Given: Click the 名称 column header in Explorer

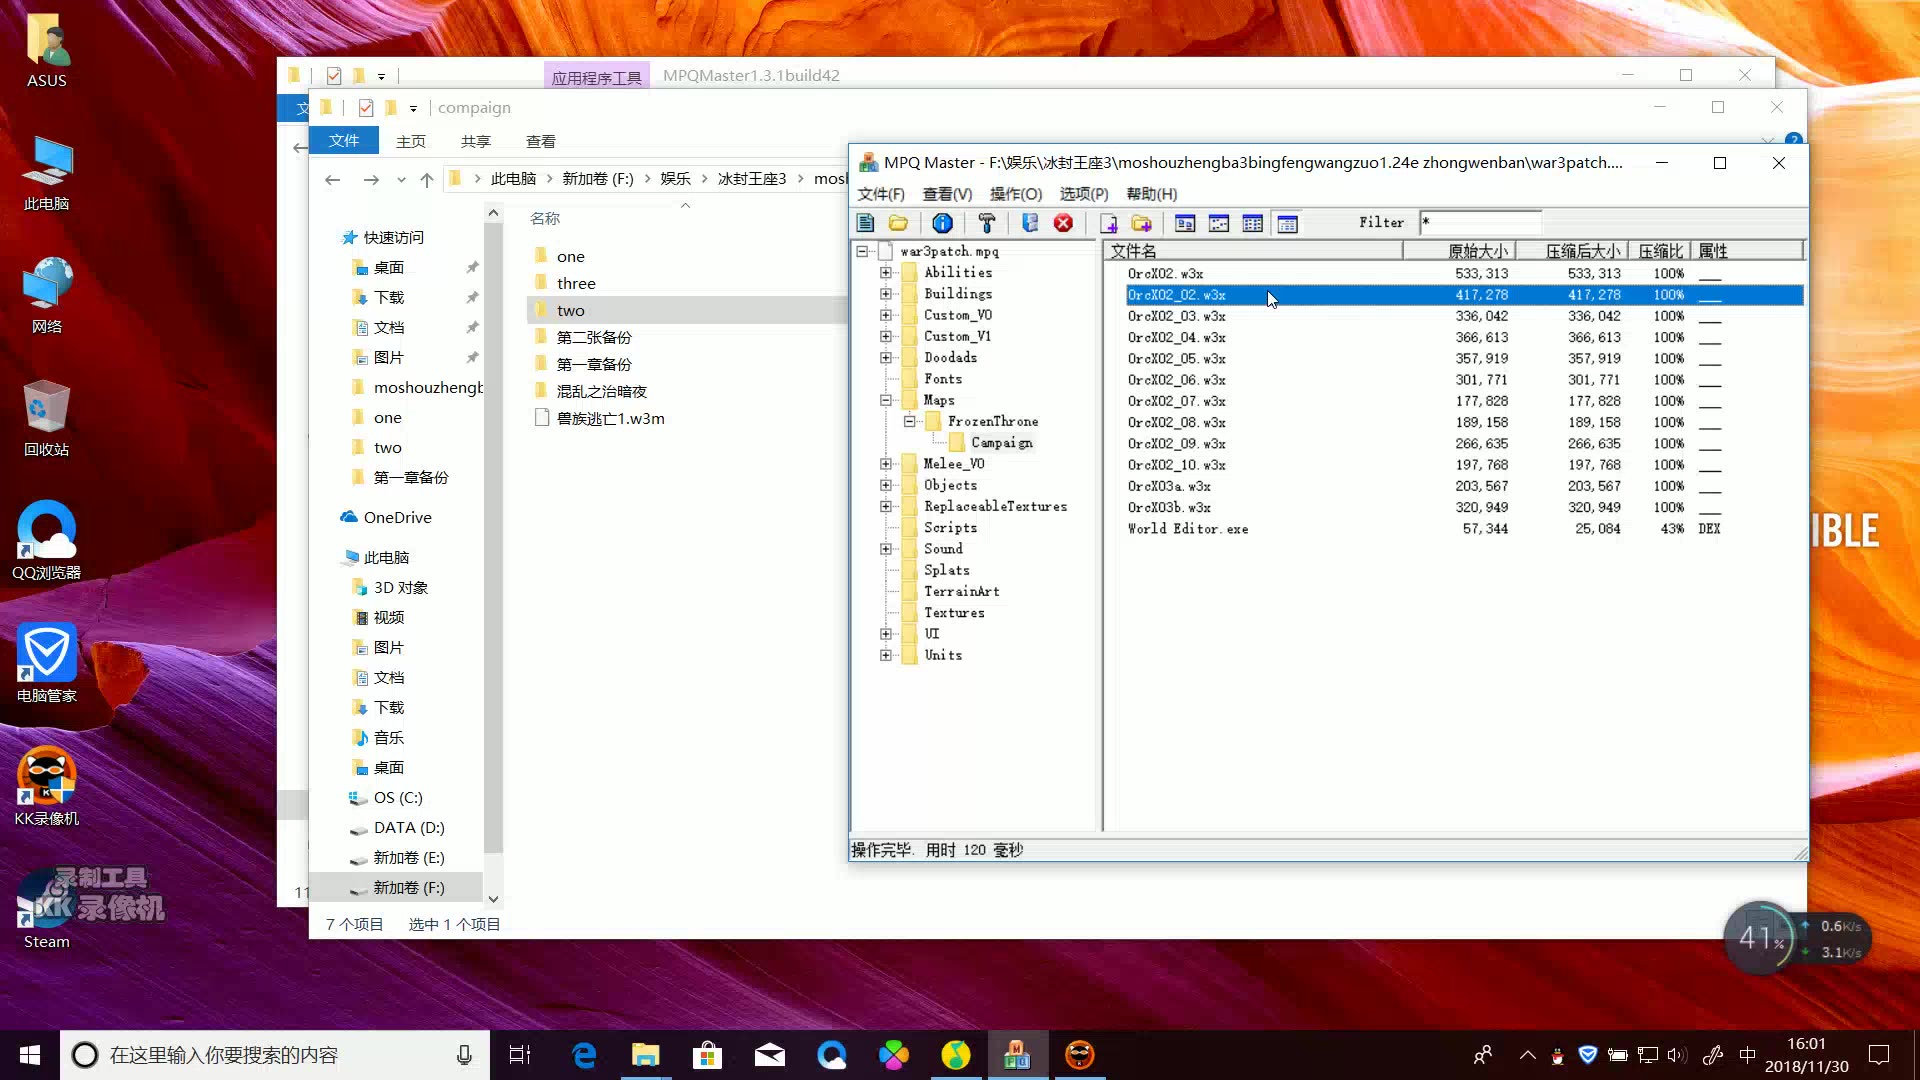Looking at the screenshot, I should (x=545, y=218).
